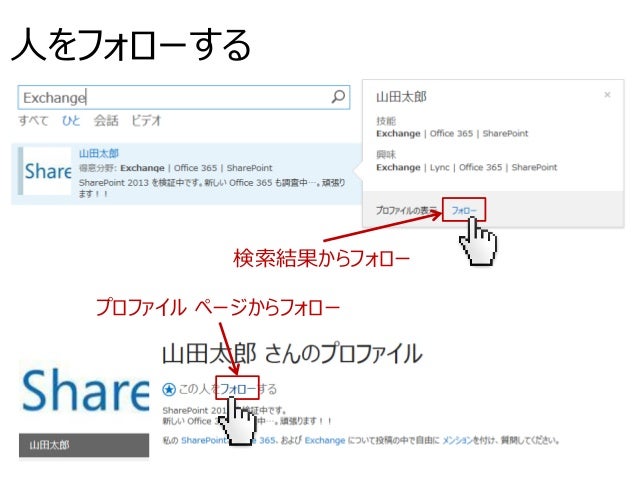Click 技能 label in hover card
Viewport: 638px width, 479px height.
(386, 121)
